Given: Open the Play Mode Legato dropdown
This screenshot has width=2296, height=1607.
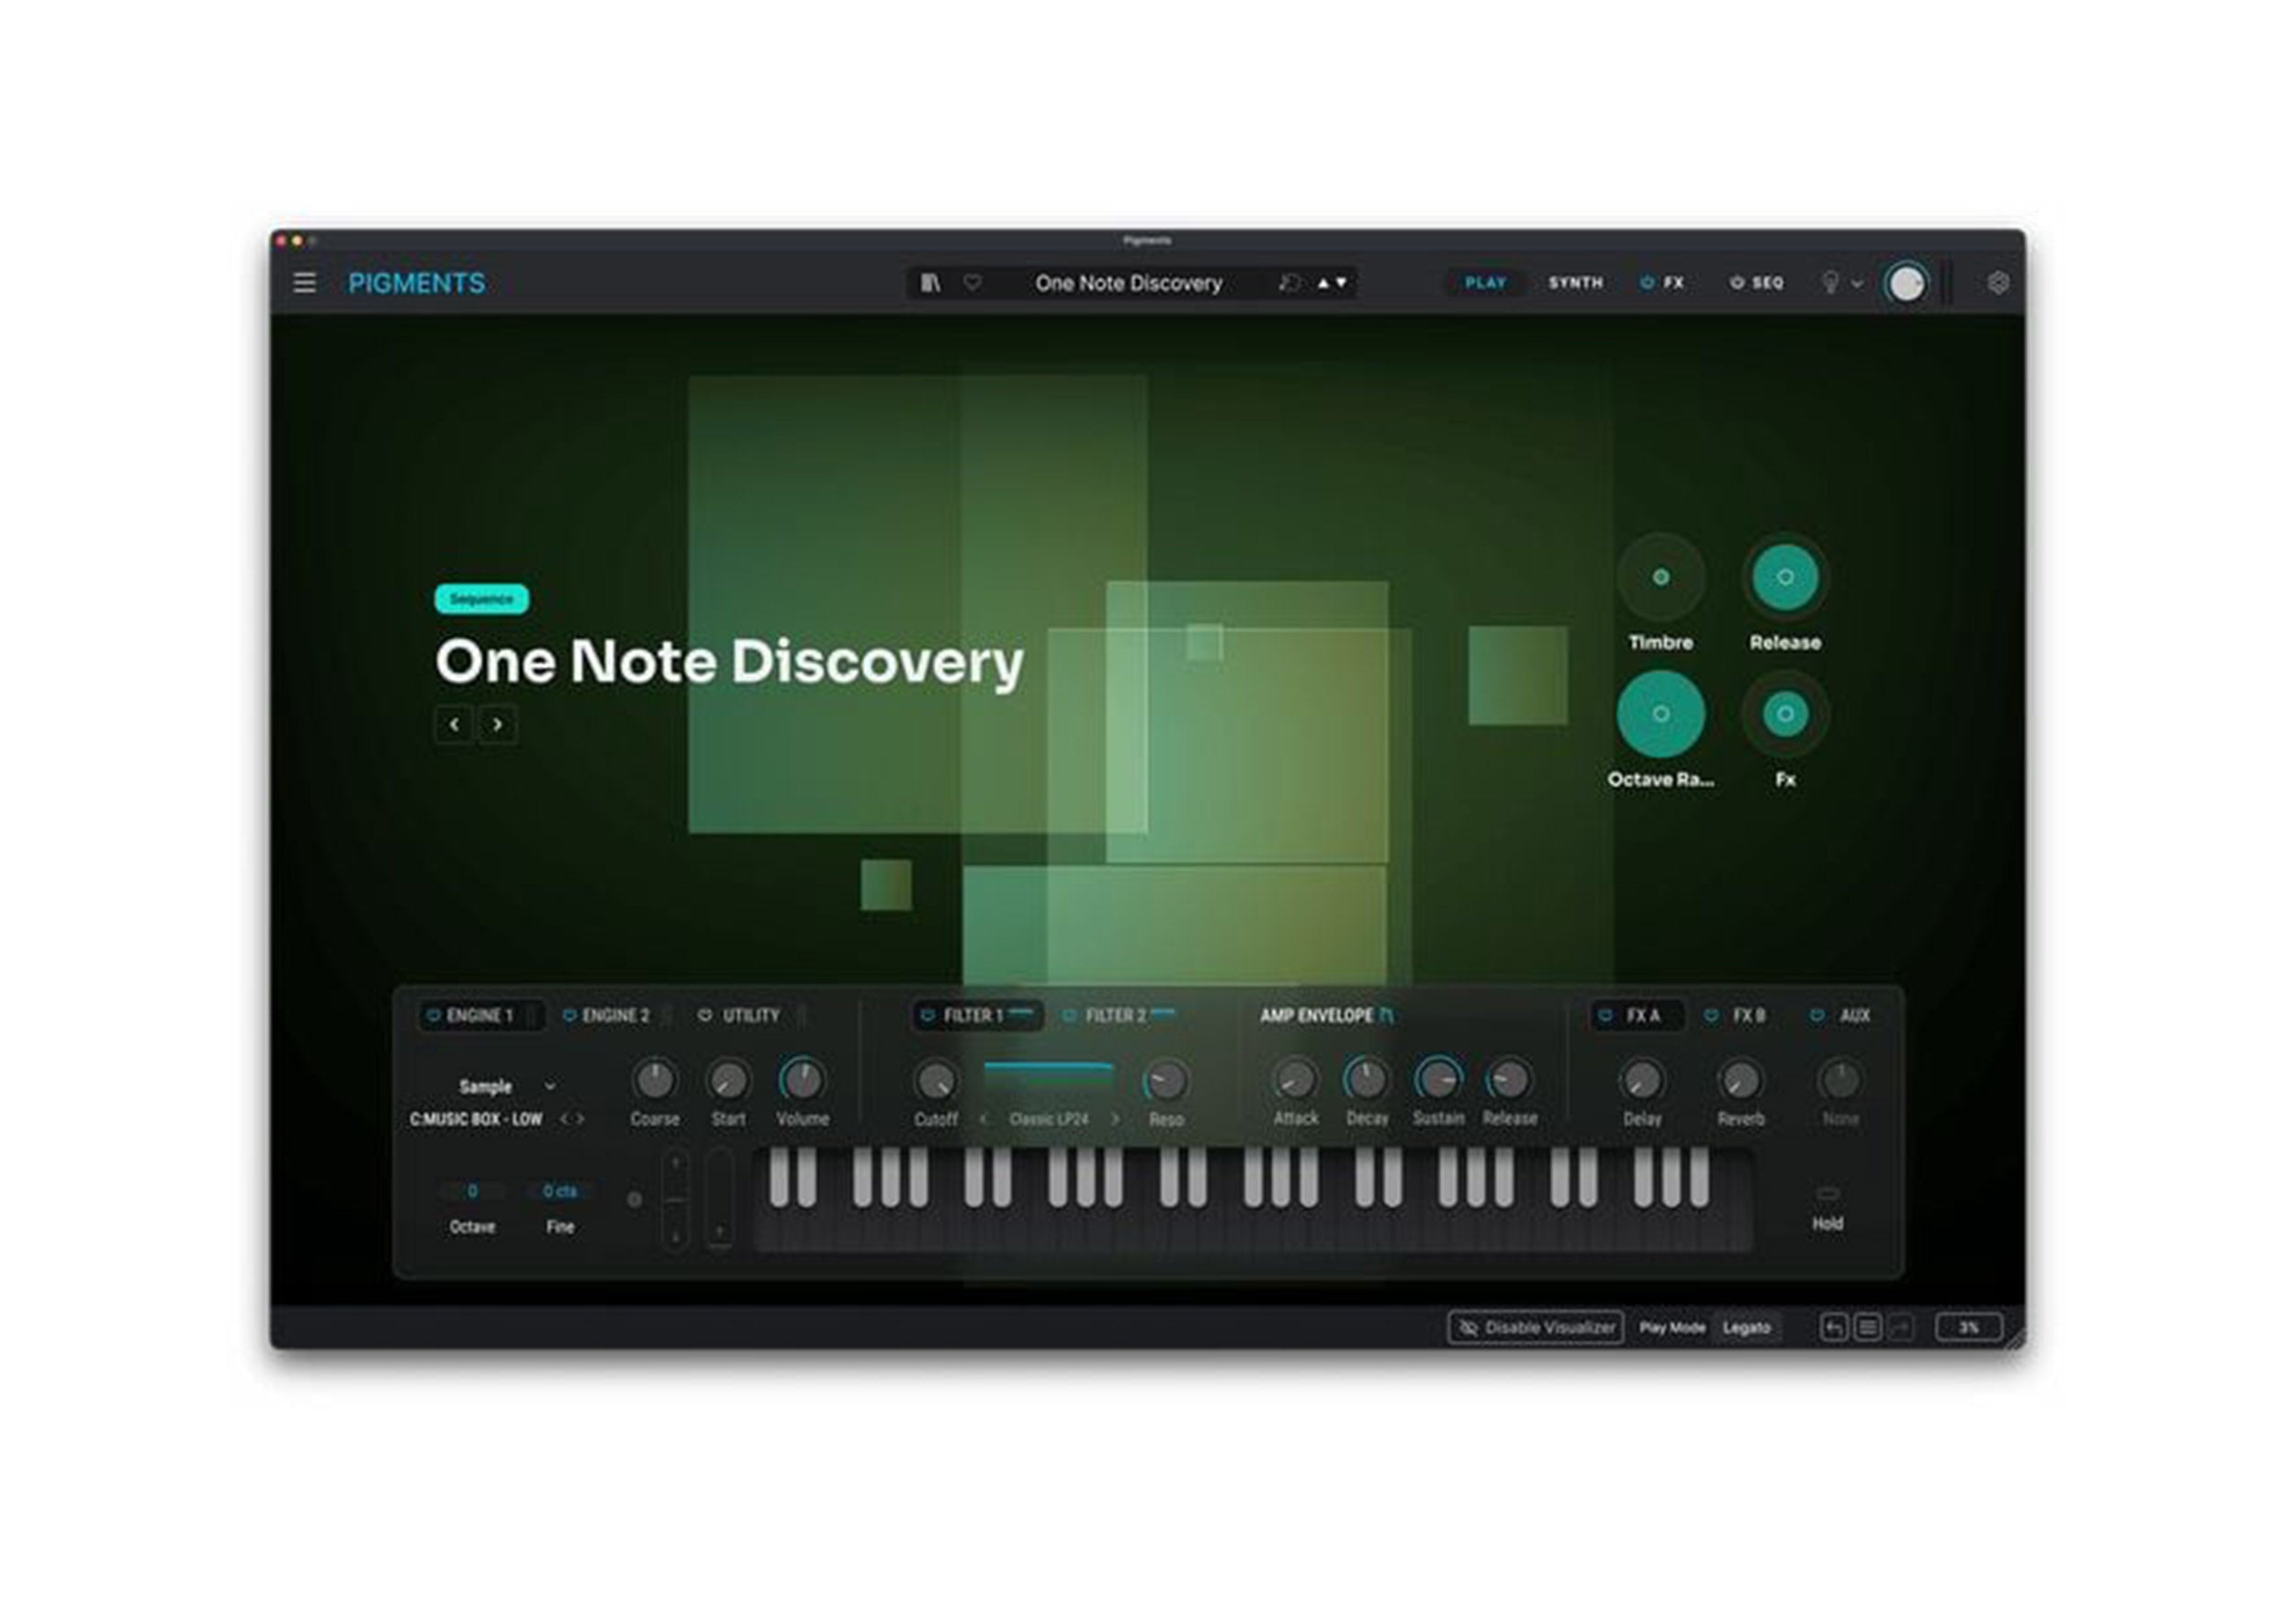Looking at the screenshot, I should pyautogui.click(x=1746, y=1328).
